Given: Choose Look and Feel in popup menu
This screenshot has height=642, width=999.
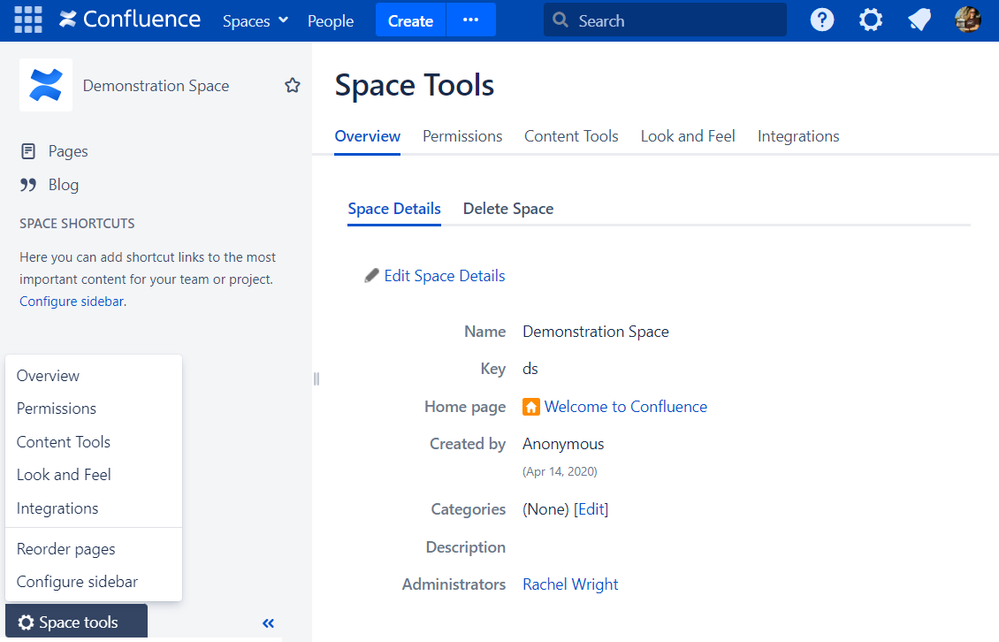Looking at the screenshot, I should [x=94, y=474].
